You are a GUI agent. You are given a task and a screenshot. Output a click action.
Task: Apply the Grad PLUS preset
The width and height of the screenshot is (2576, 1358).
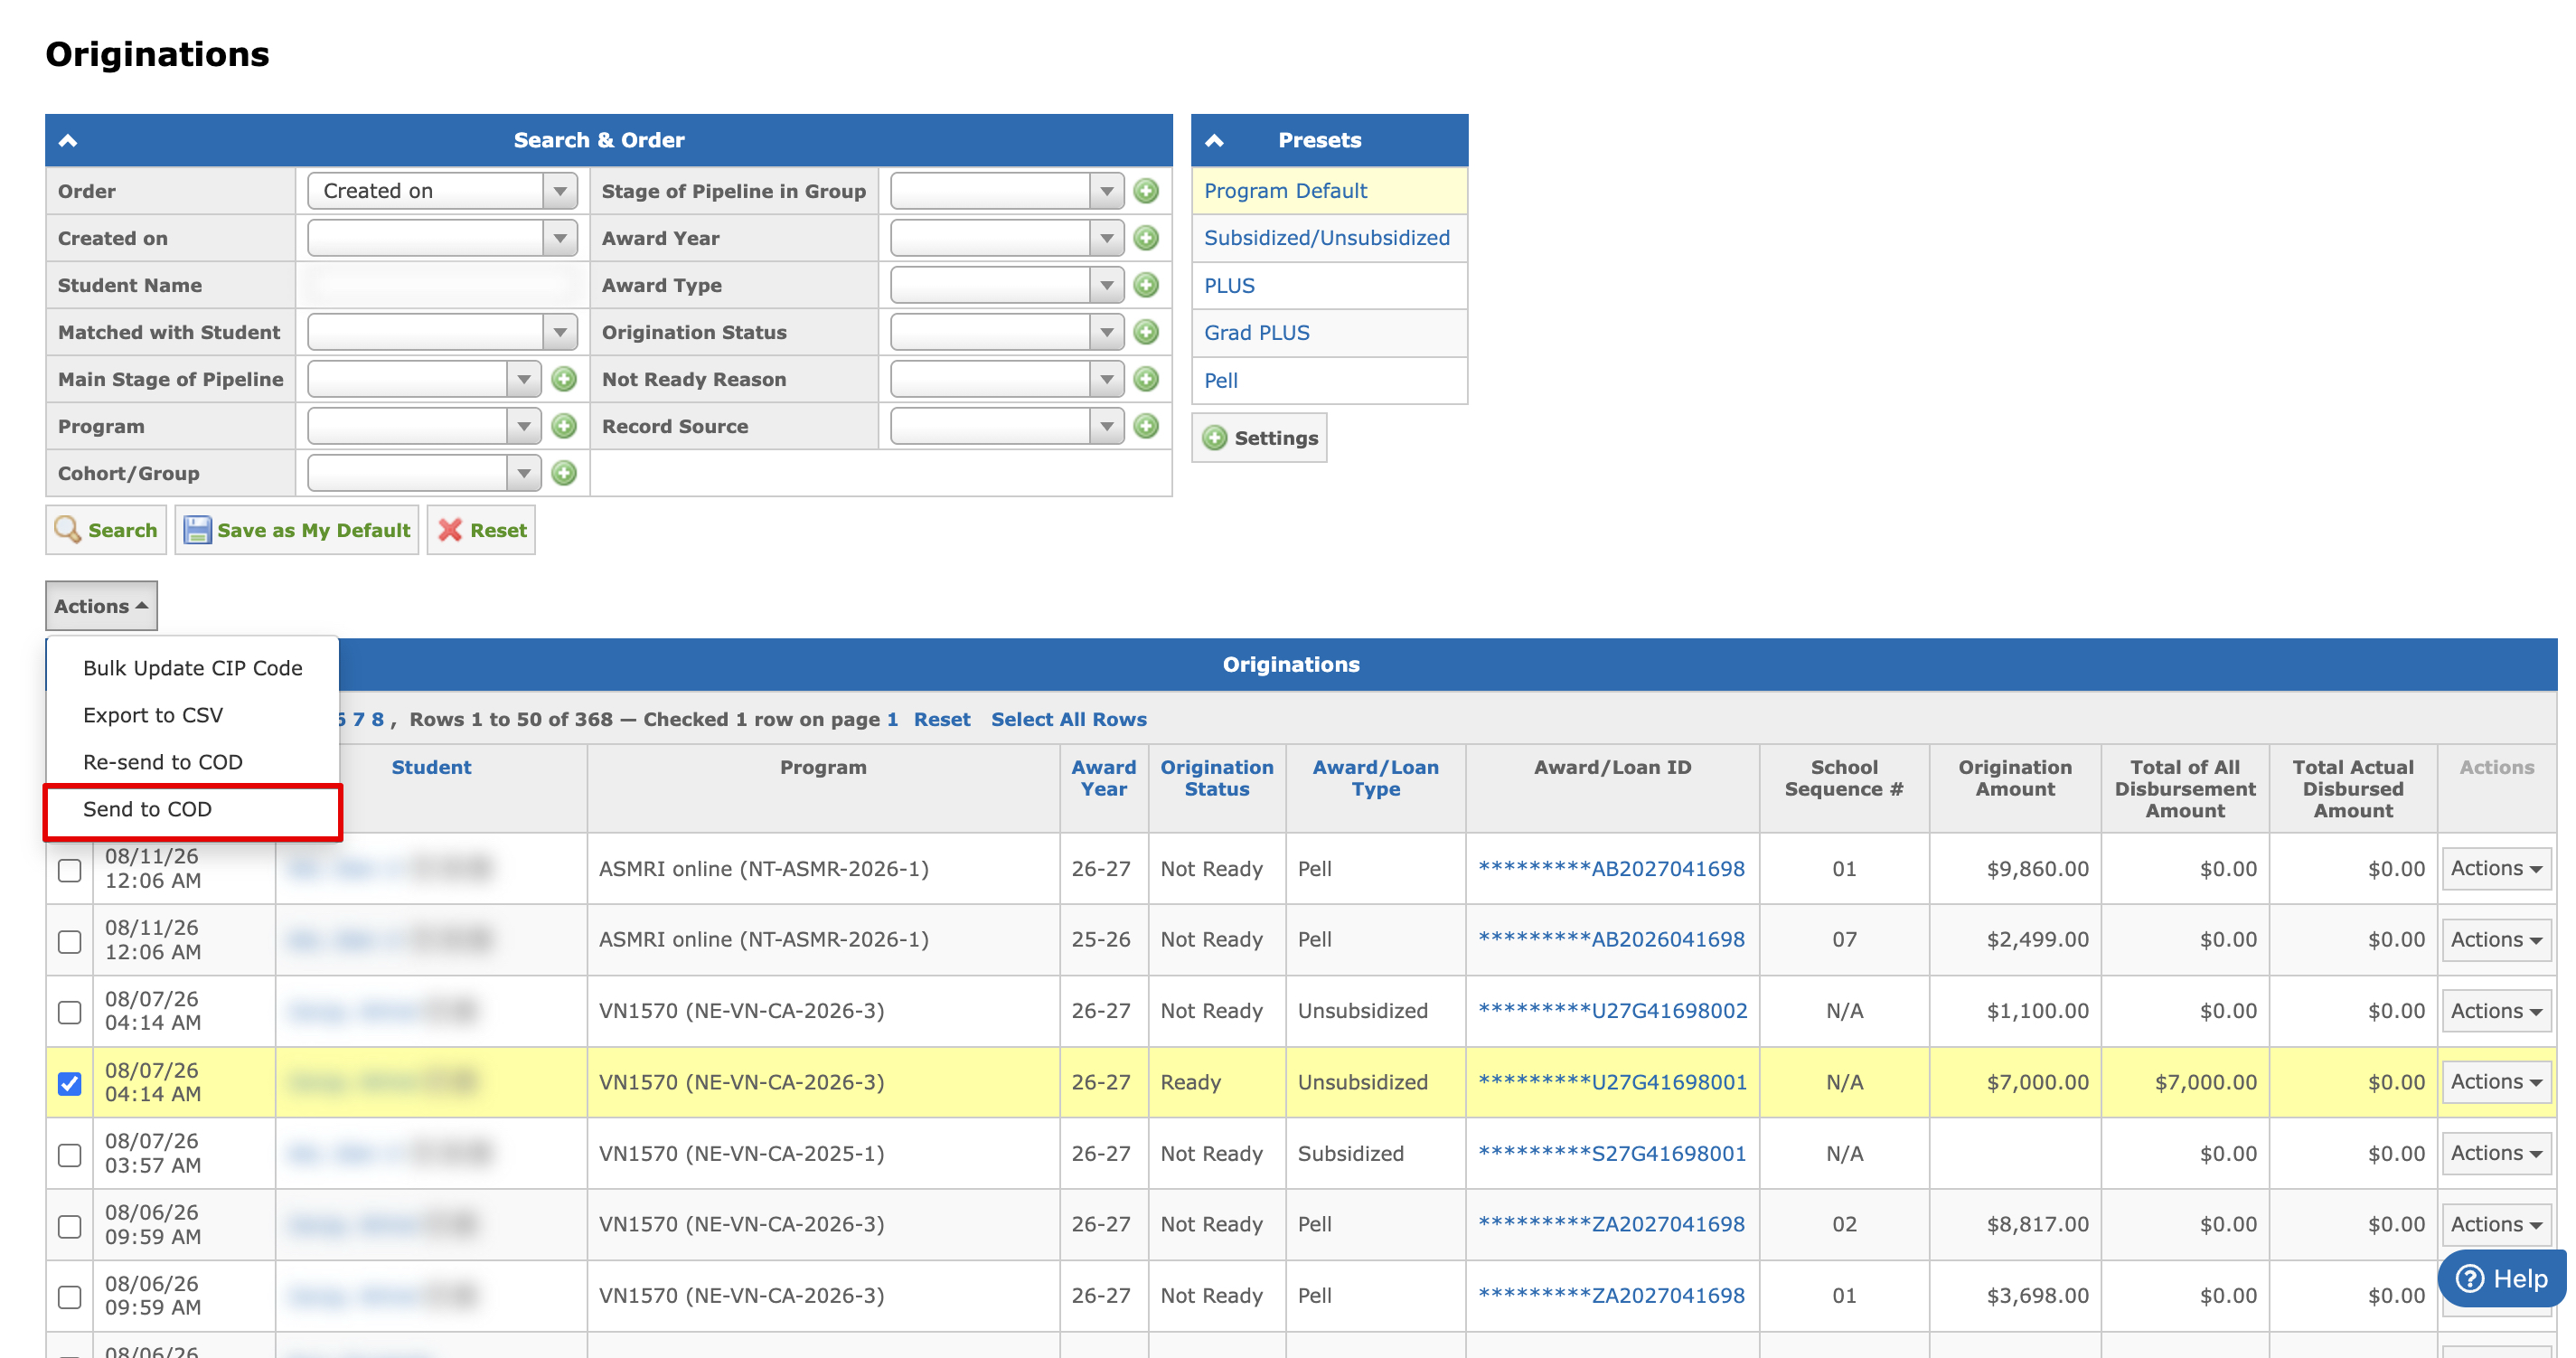(1256, 332)
